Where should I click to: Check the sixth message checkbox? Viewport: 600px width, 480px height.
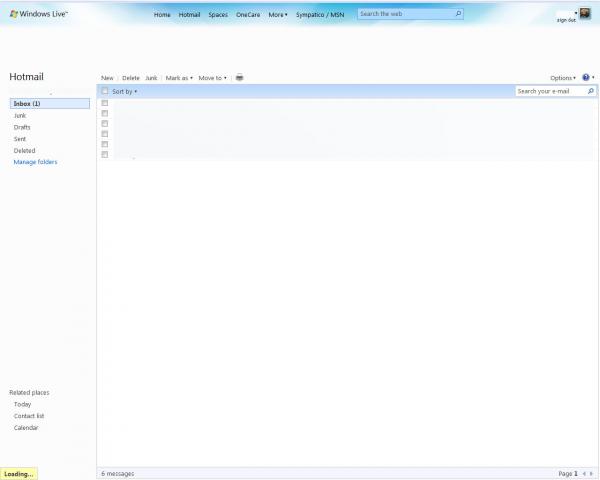[104, 155]
